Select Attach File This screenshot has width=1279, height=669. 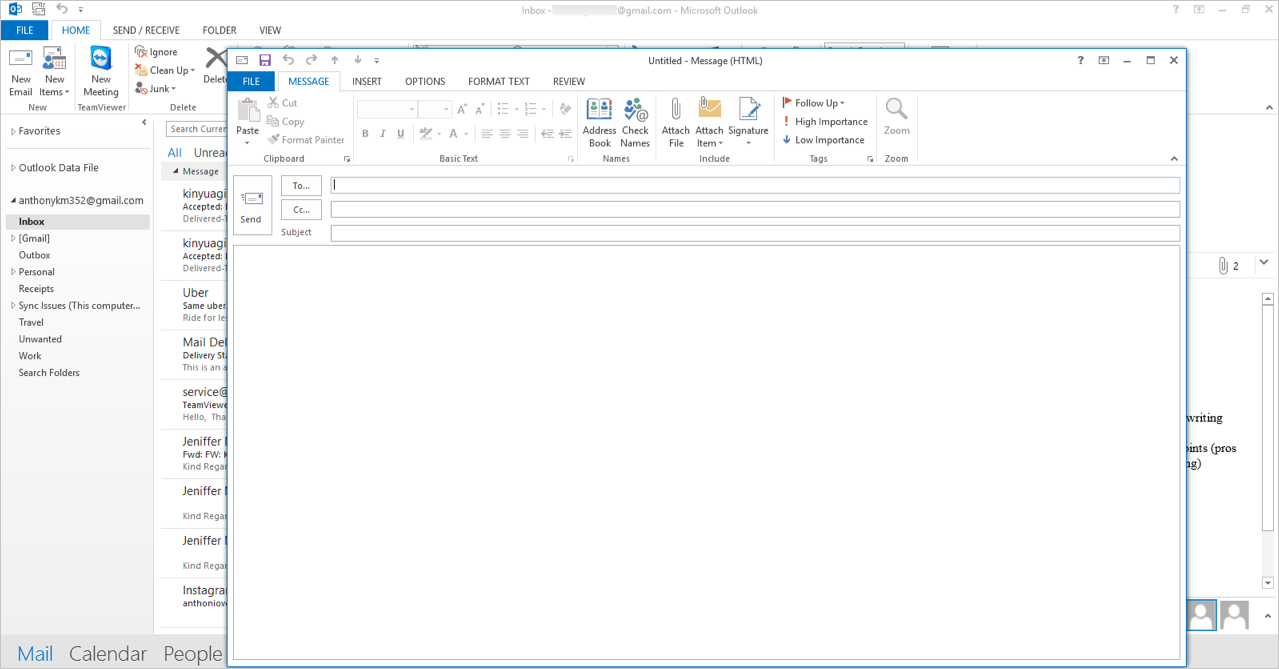(x=675, y=120)
